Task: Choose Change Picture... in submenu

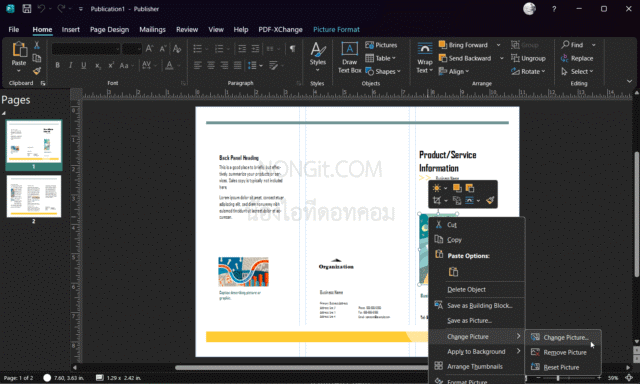Action: (563, 337)
